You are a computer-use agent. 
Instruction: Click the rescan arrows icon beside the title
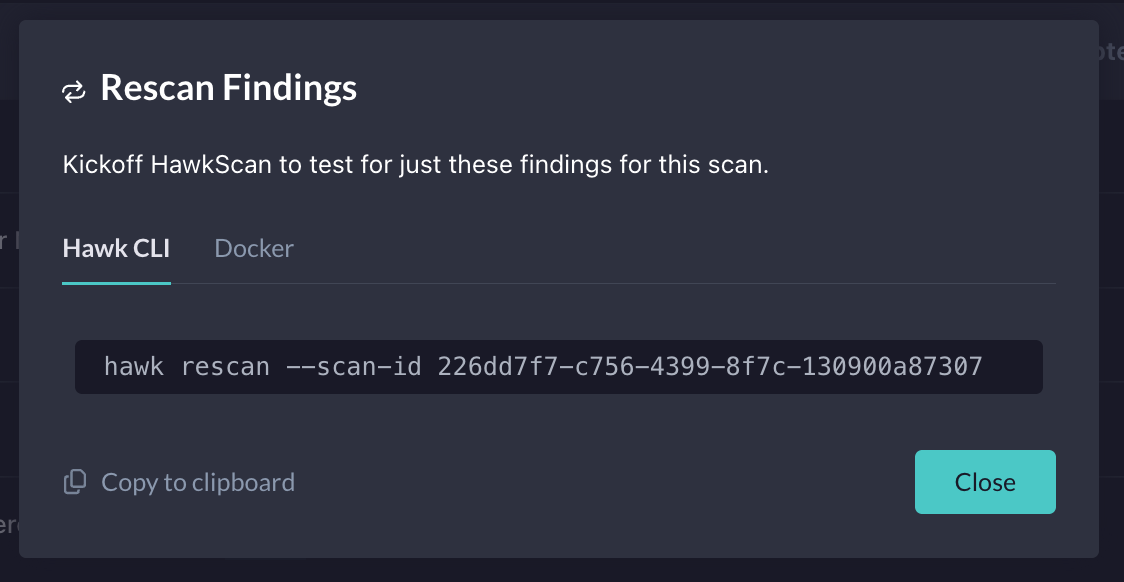point(74,91)
